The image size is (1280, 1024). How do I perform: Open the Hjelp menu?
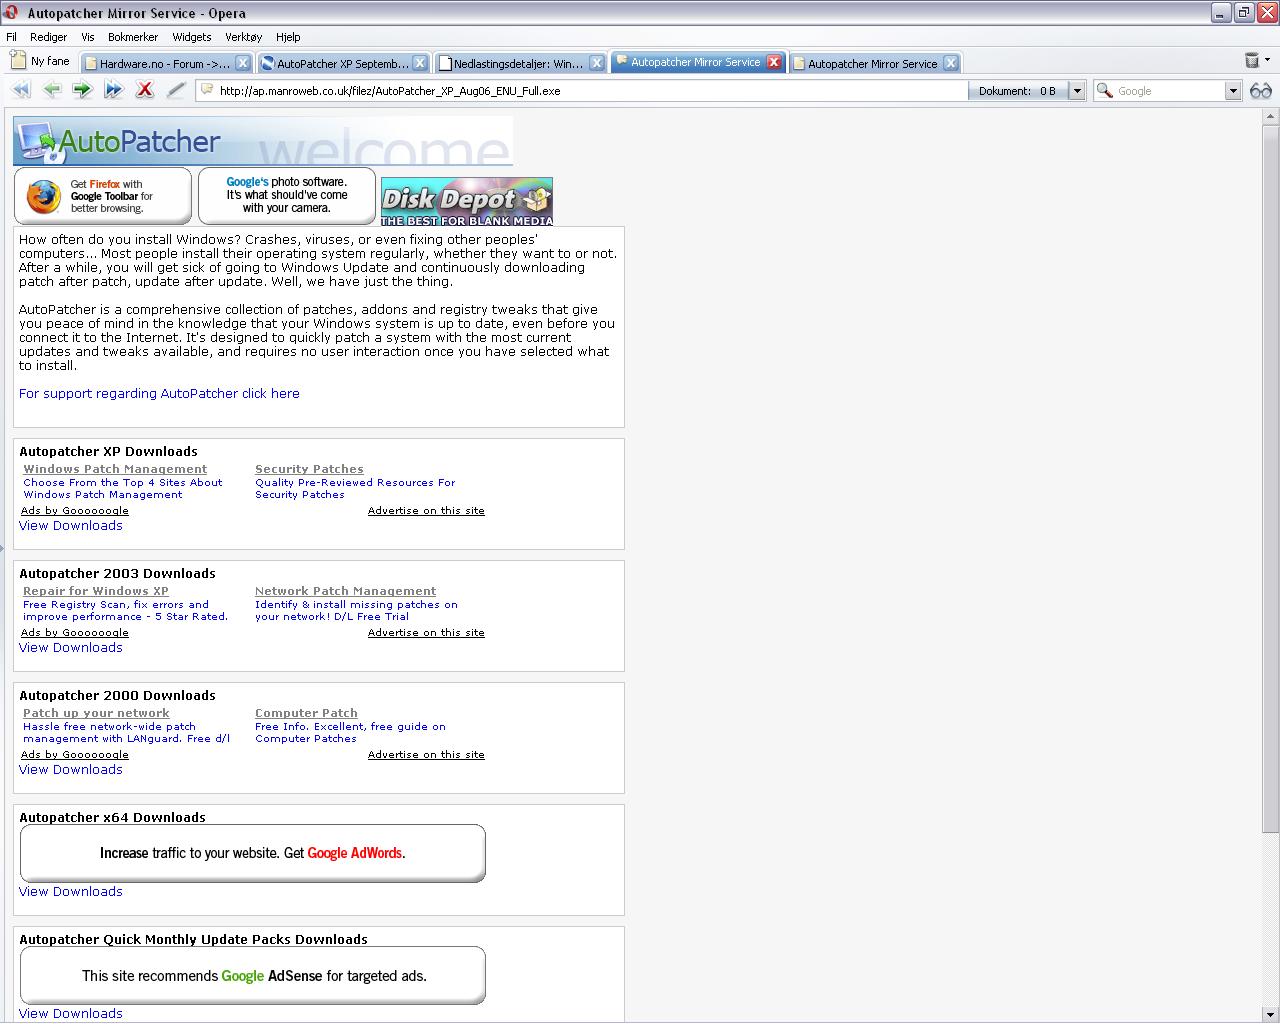[288, 37]
